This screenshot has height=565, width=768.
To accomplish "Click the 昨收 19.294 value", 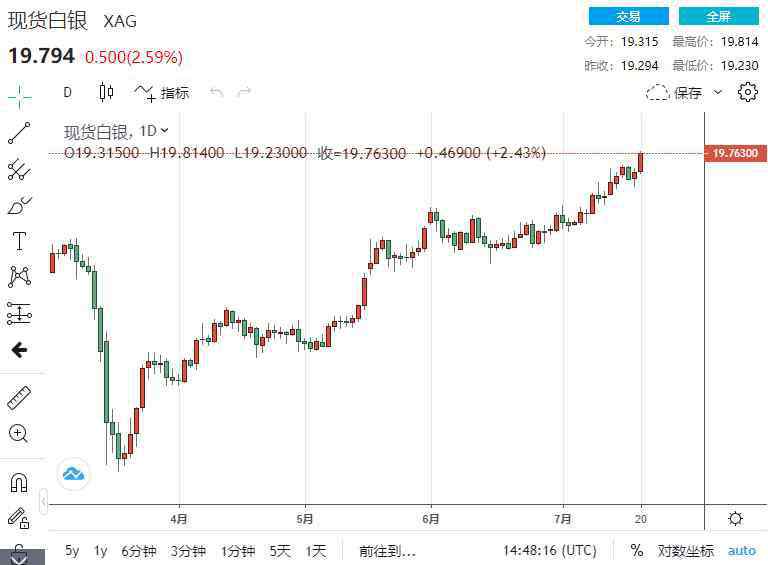I will click(640, 65).
